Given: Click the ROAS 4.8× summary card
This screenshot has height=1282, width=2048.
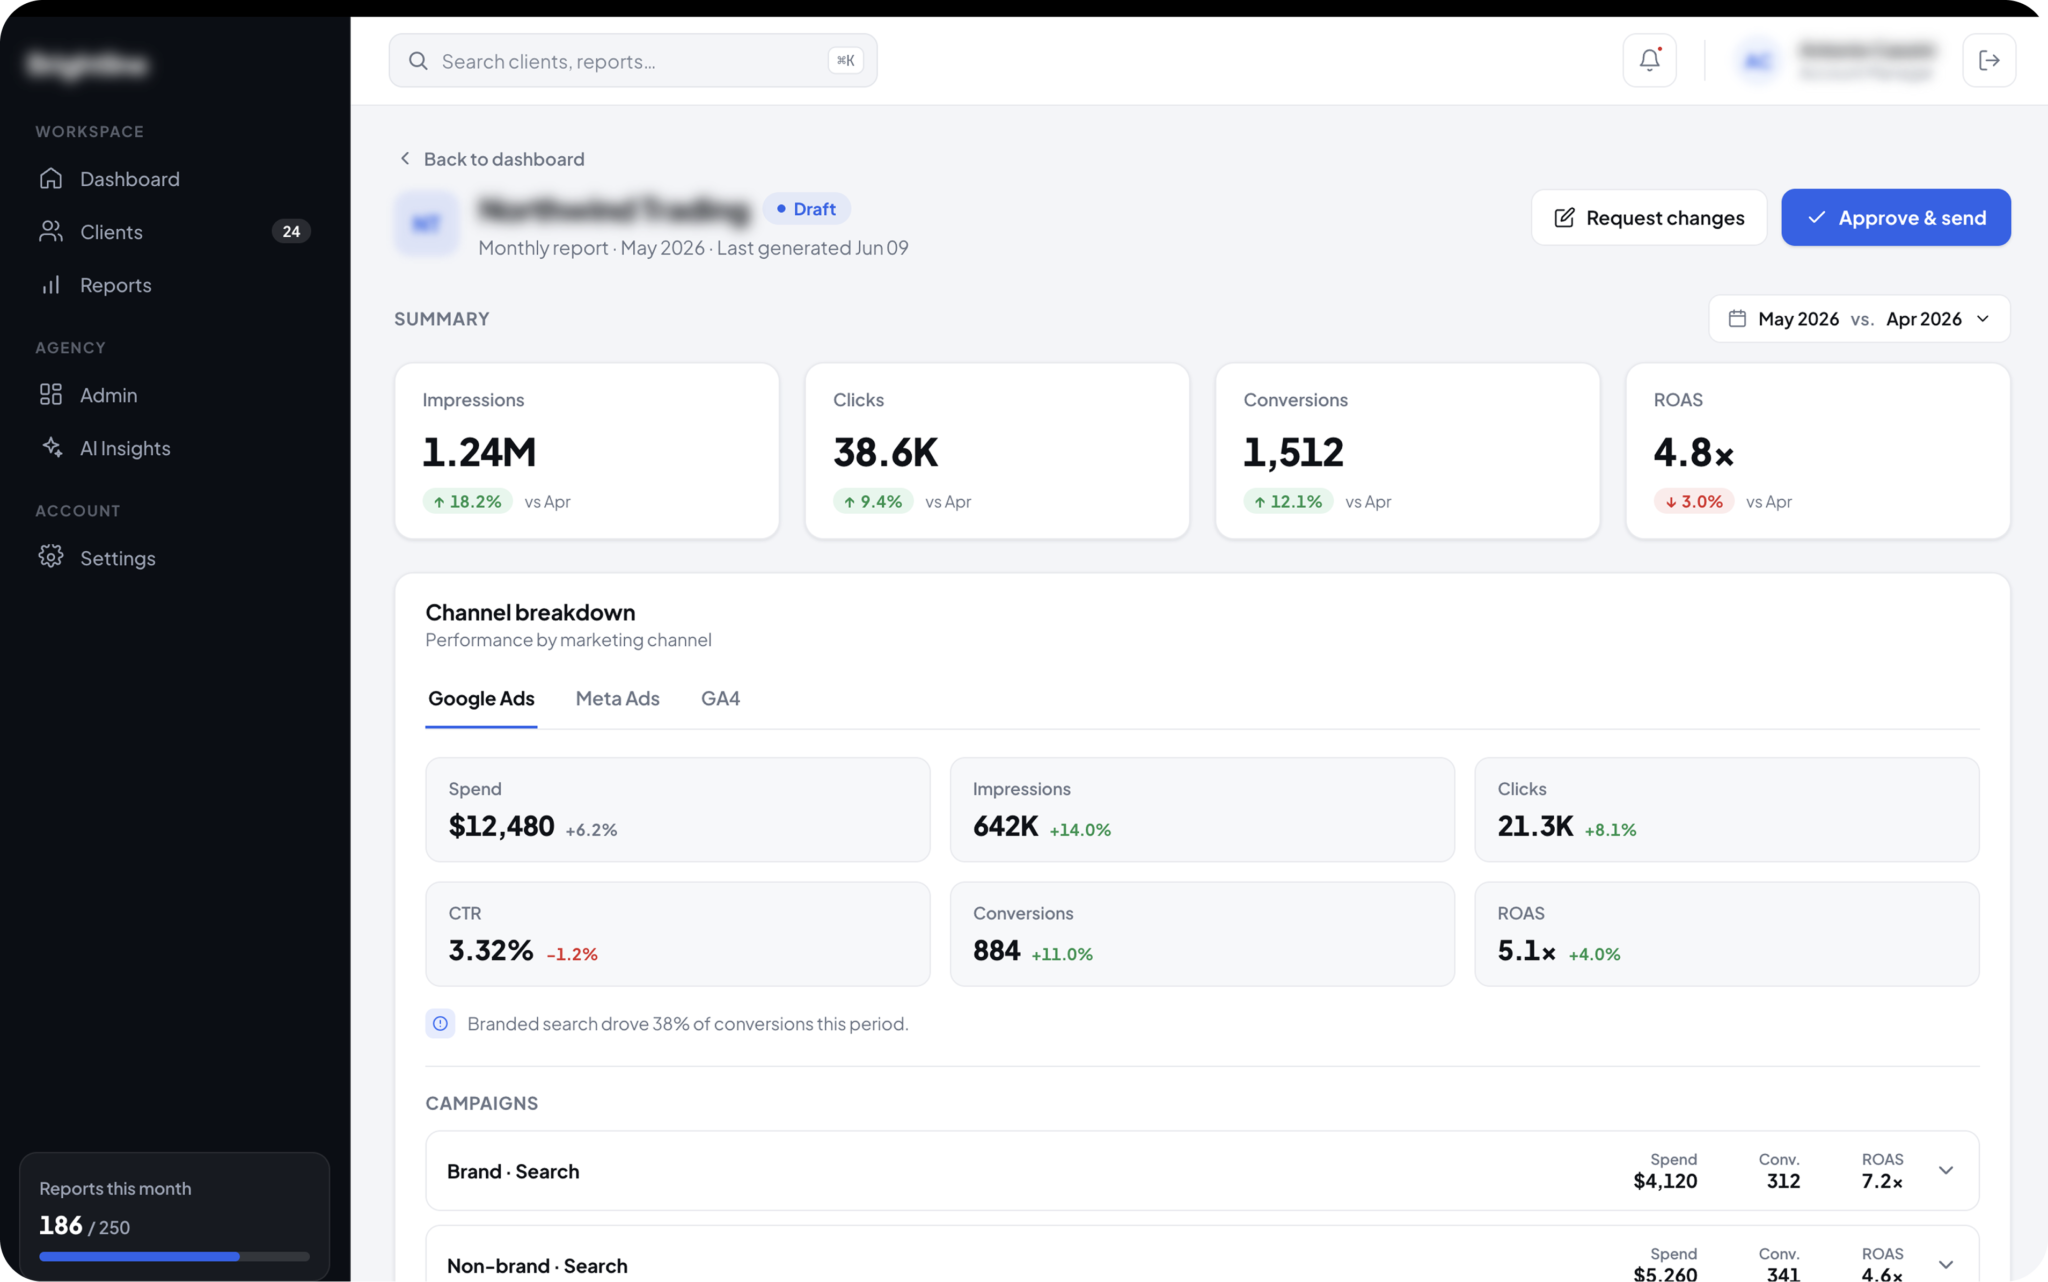Looking at the screenshot, I should [x=1817, y=450].
